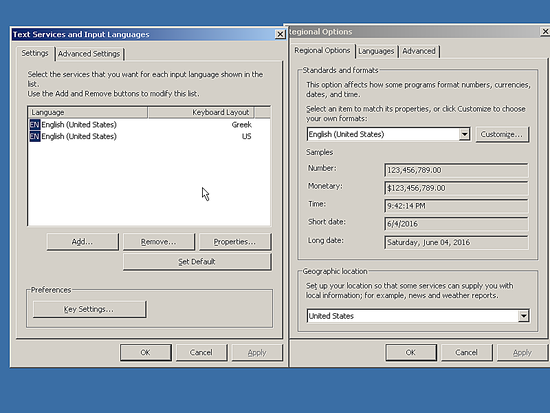550x413 pixels.
Task: Click the EN icon beside US layout
Action: click(x=35, y=136)
